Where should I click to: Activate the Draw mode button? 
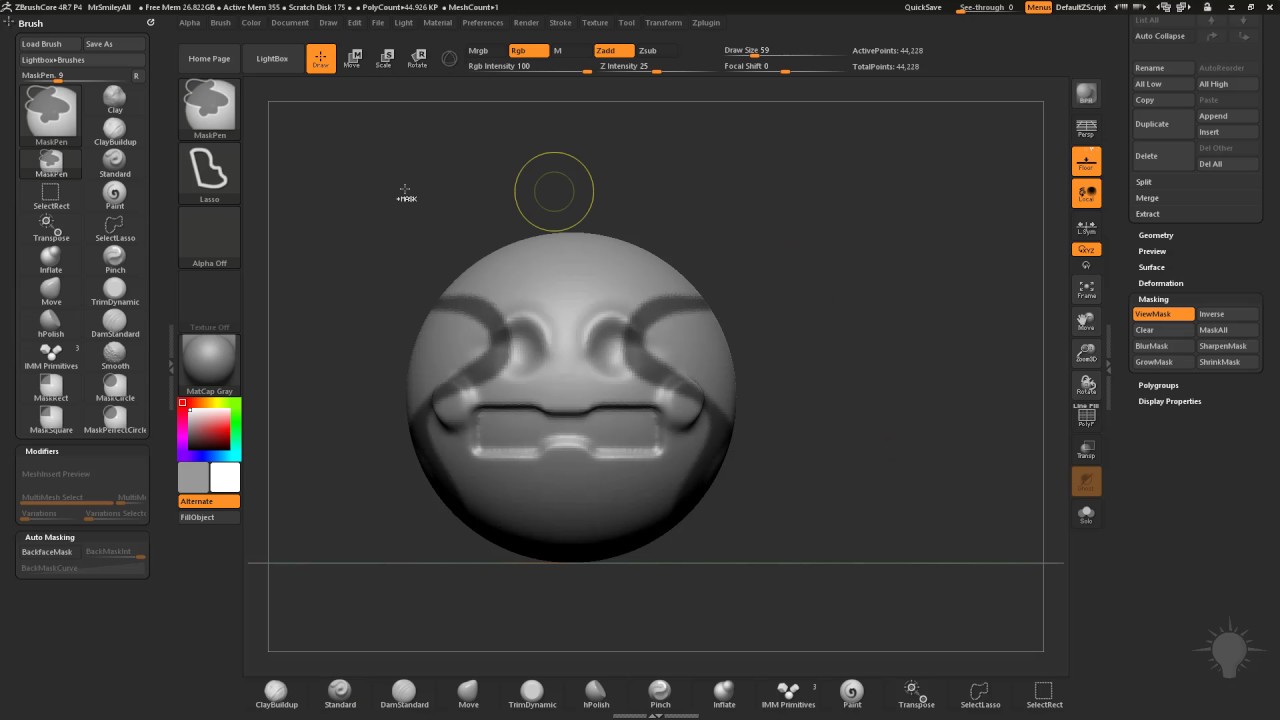[x=321, y=59]
